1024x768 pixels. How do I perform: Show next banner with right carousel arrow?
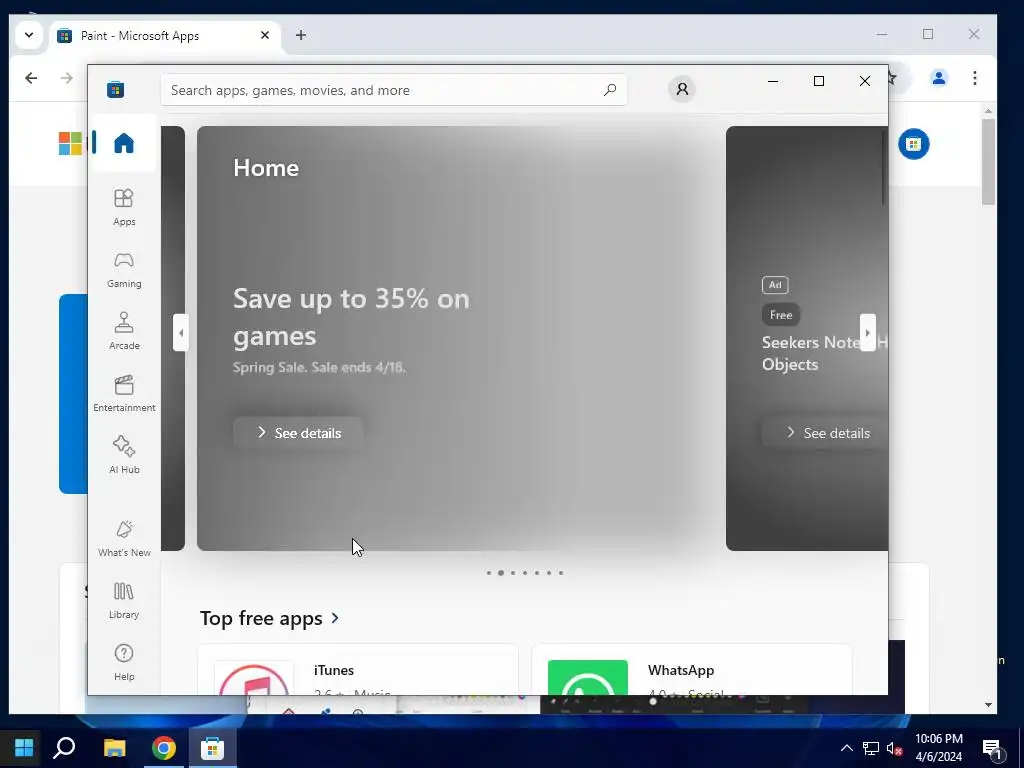(867, 332)
